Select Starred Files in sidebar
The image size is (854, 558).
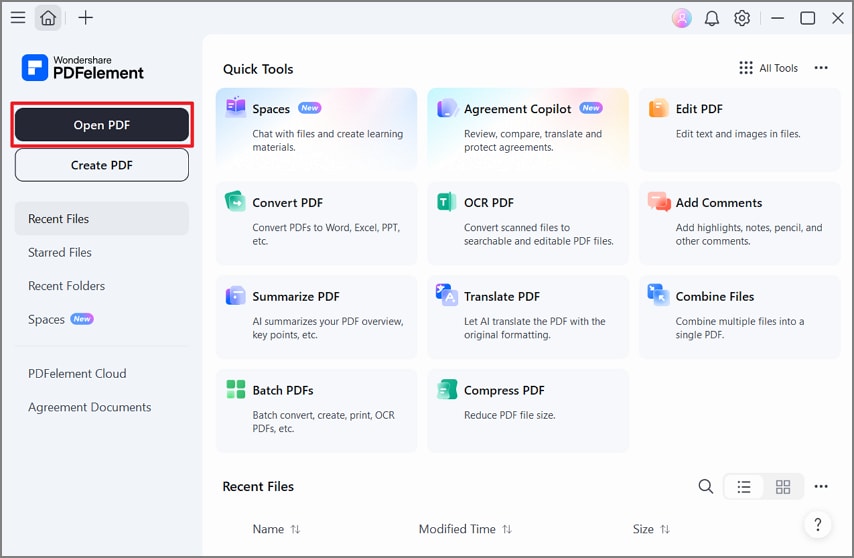point(102,253)
